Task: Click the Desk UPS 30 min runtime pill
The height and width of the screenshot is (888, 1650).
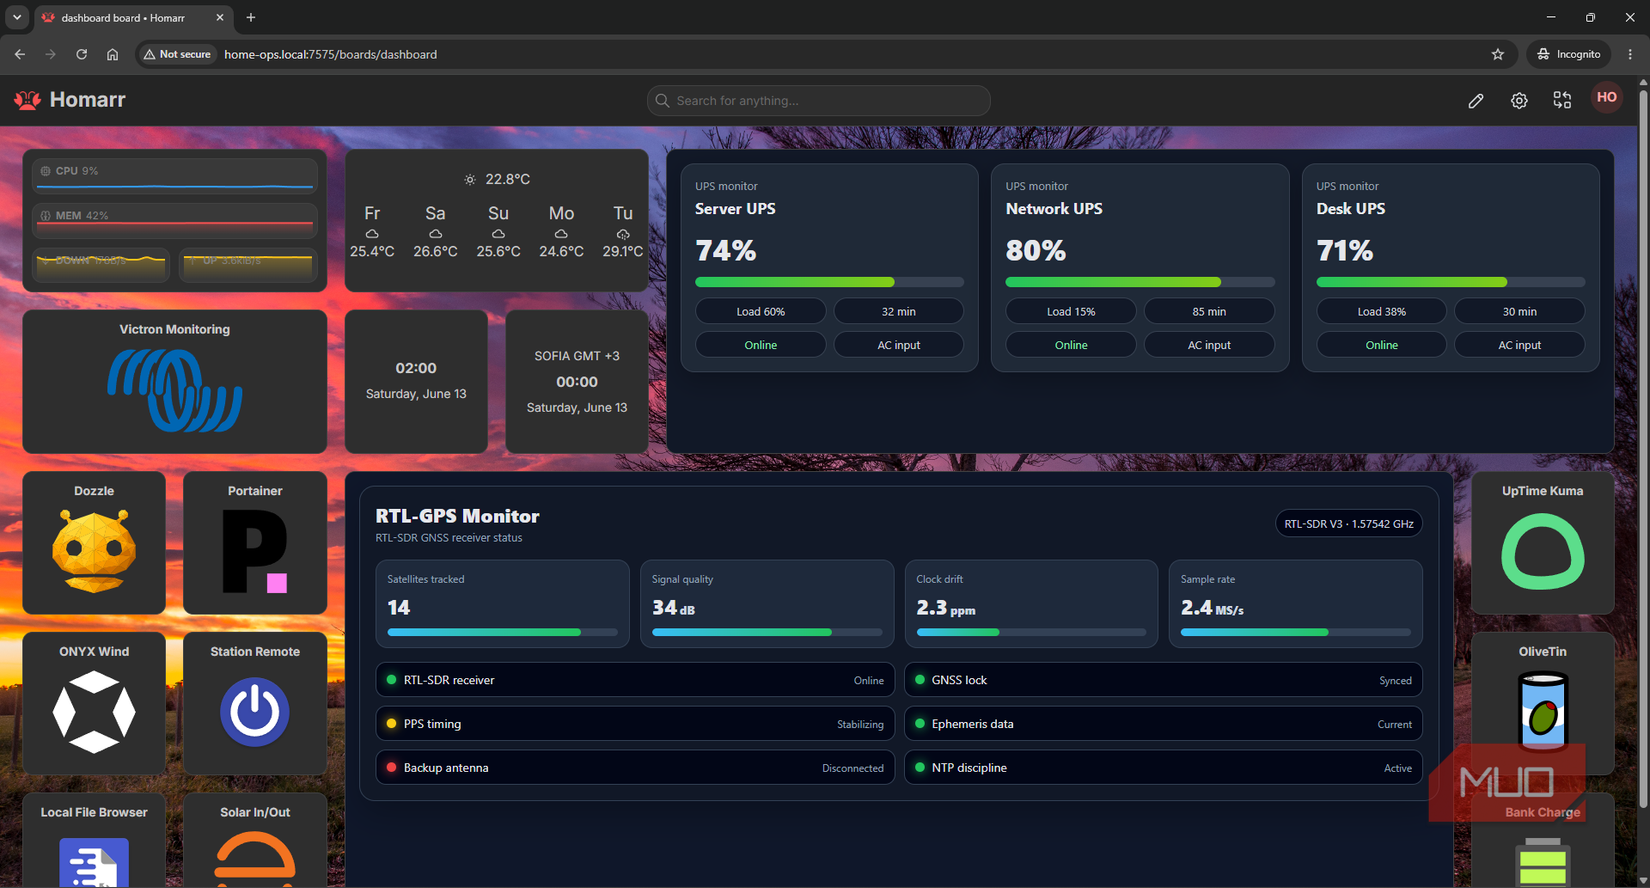Action: coord(1519,311)
